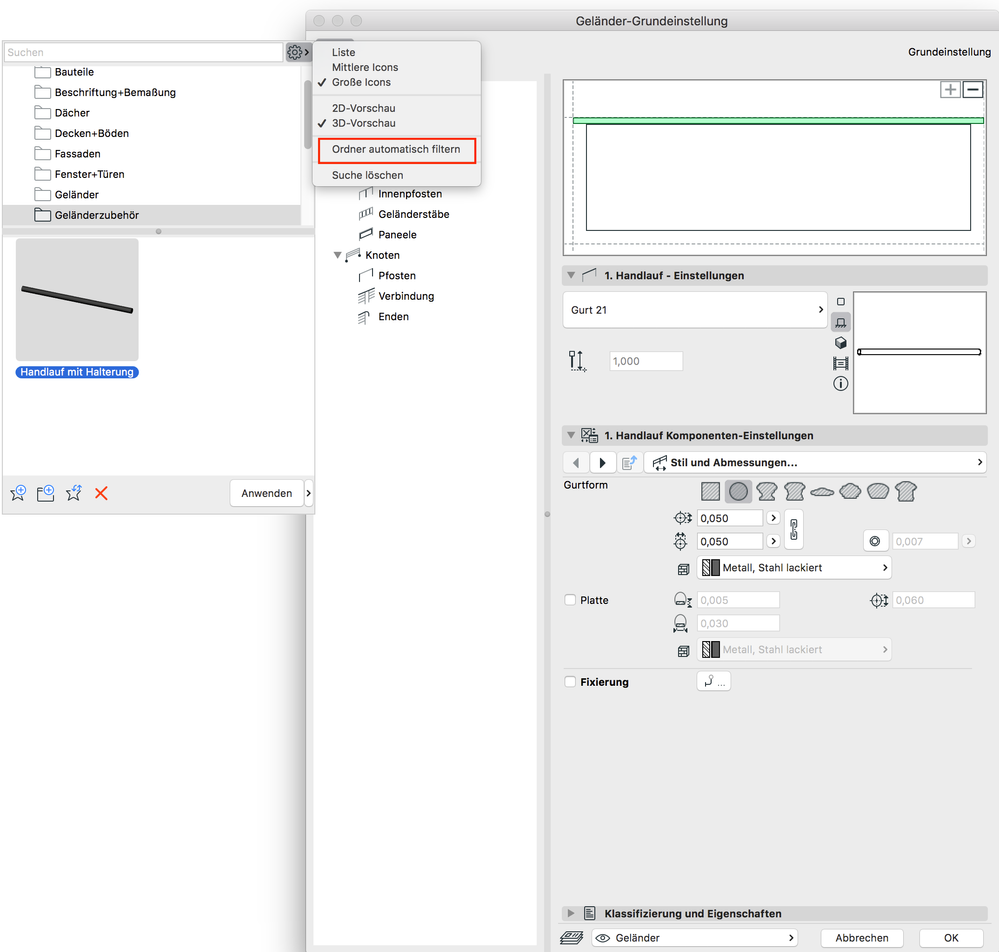Select Enden under Knoten
The image size is (999, 952).
[393, 316]
